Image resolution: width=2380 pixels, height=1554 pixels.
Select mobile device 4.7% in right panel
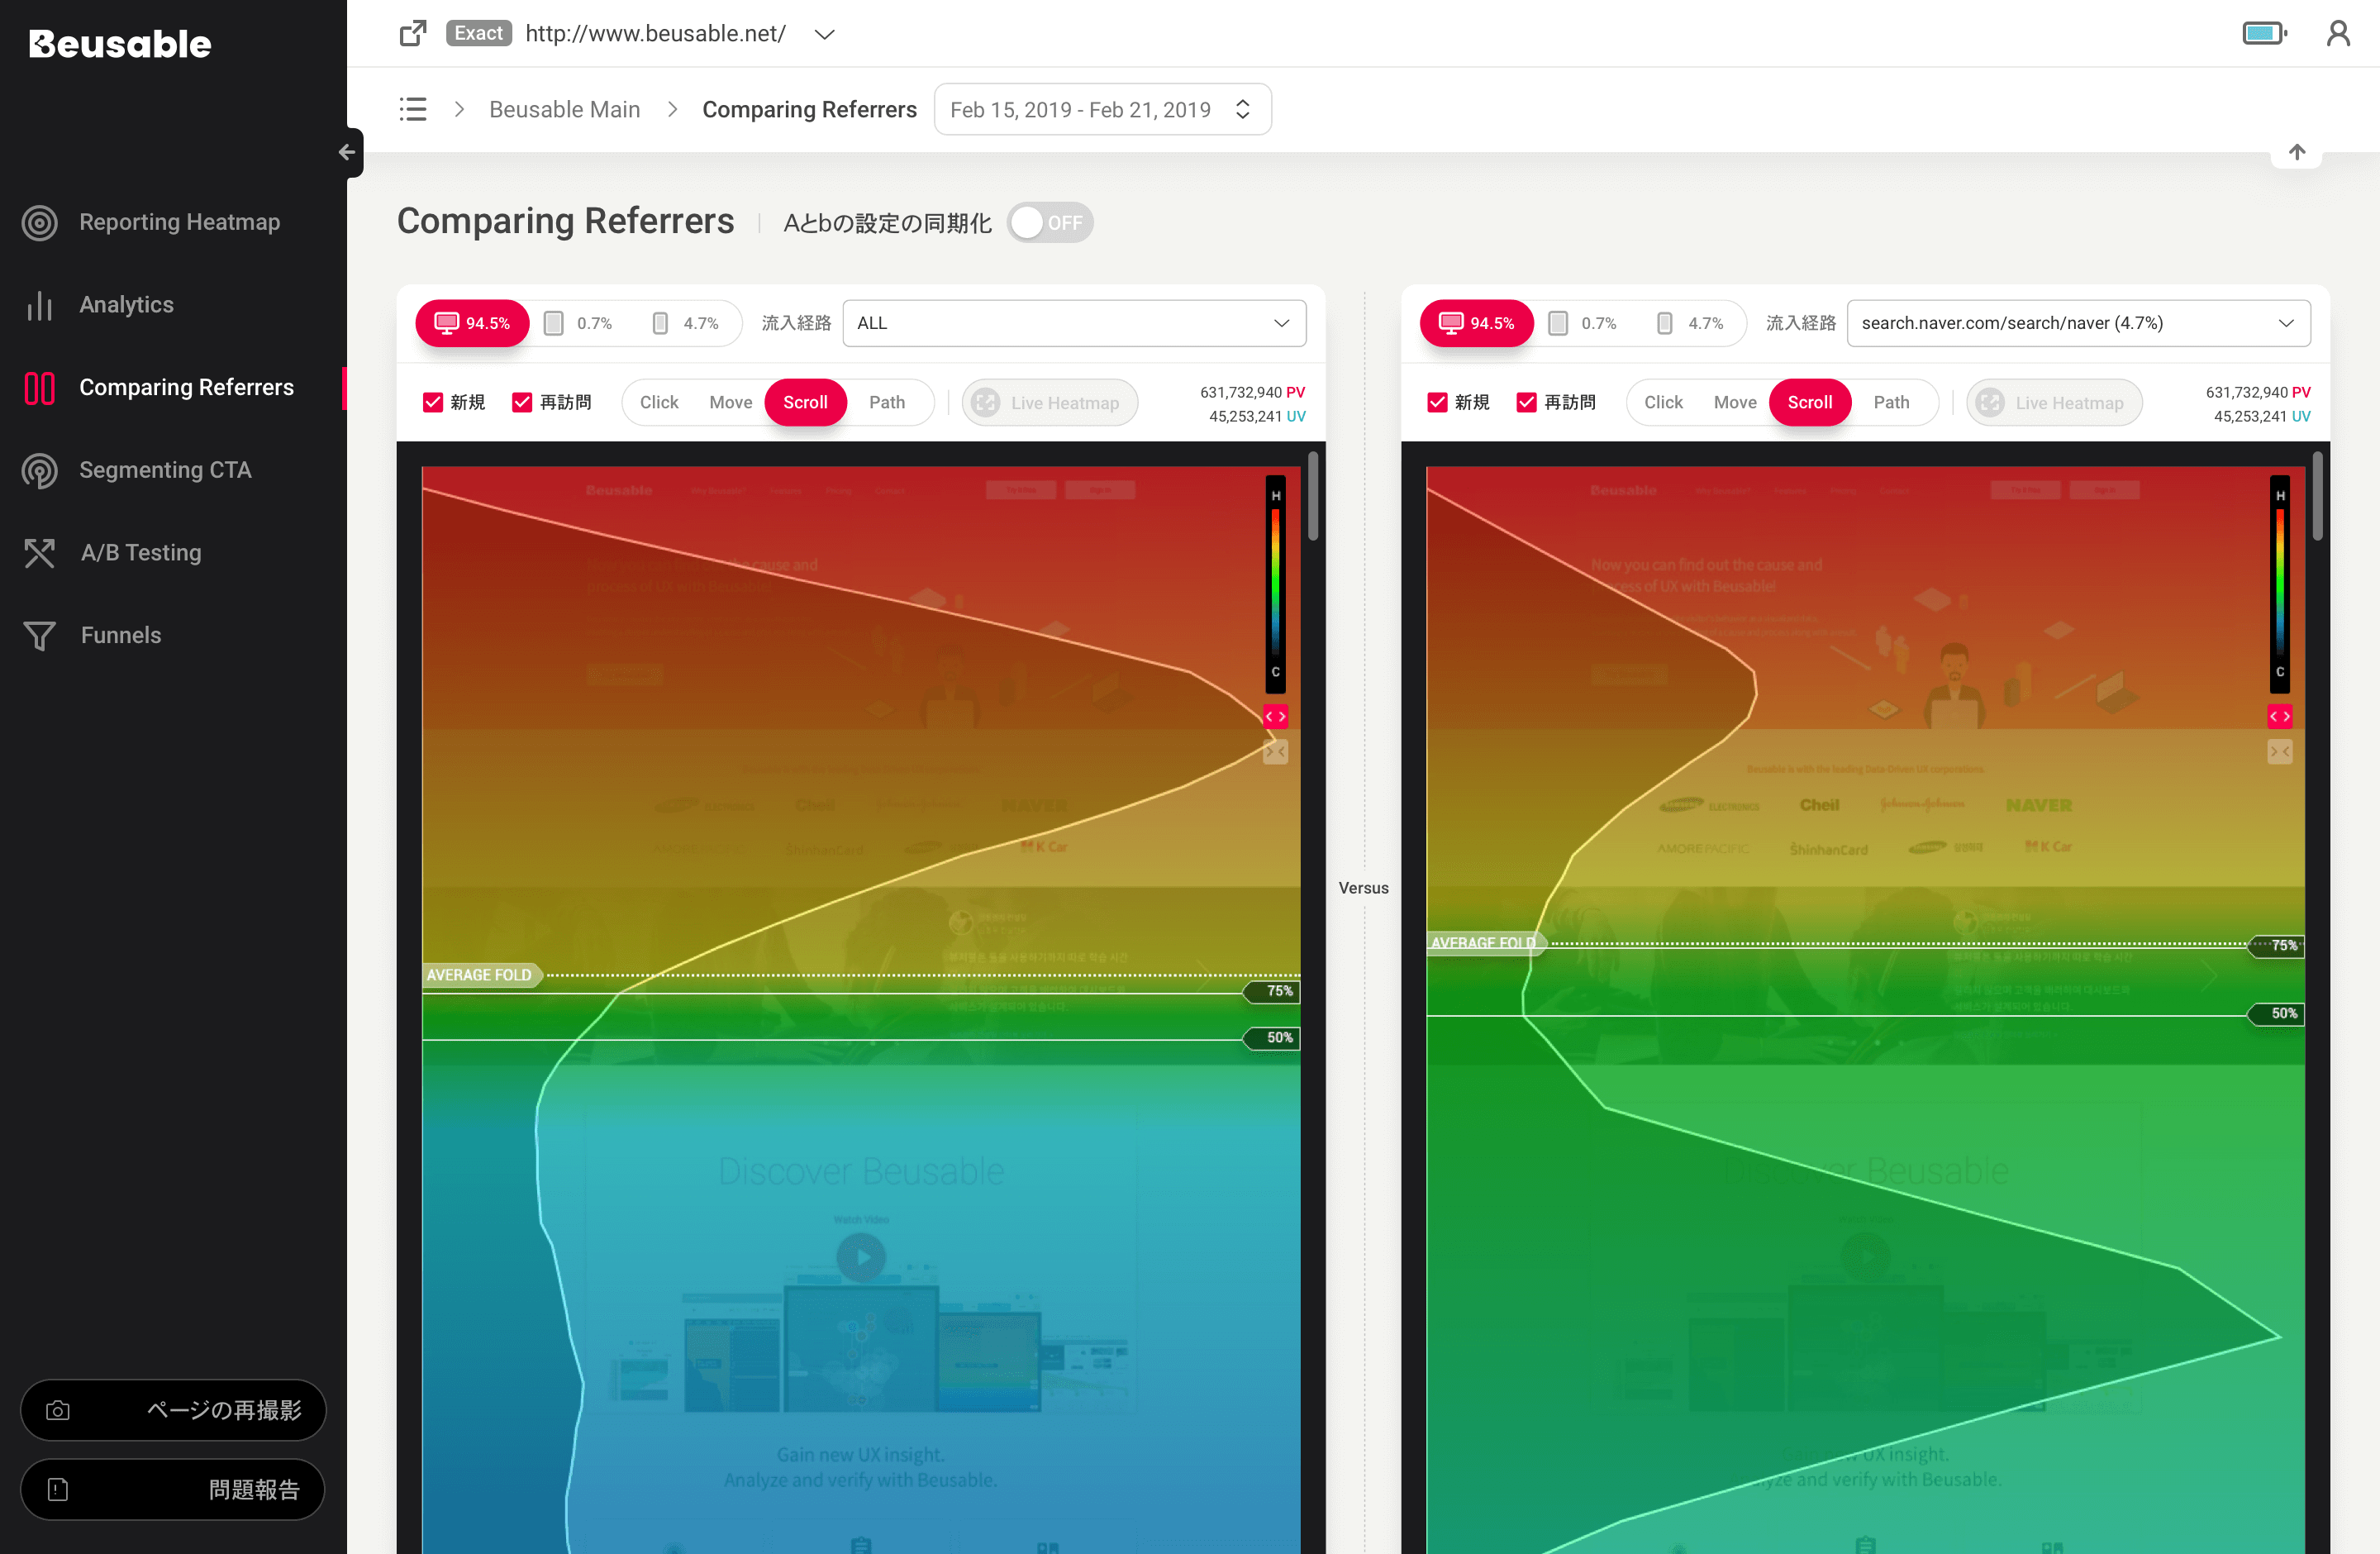tap(1689, 323)
